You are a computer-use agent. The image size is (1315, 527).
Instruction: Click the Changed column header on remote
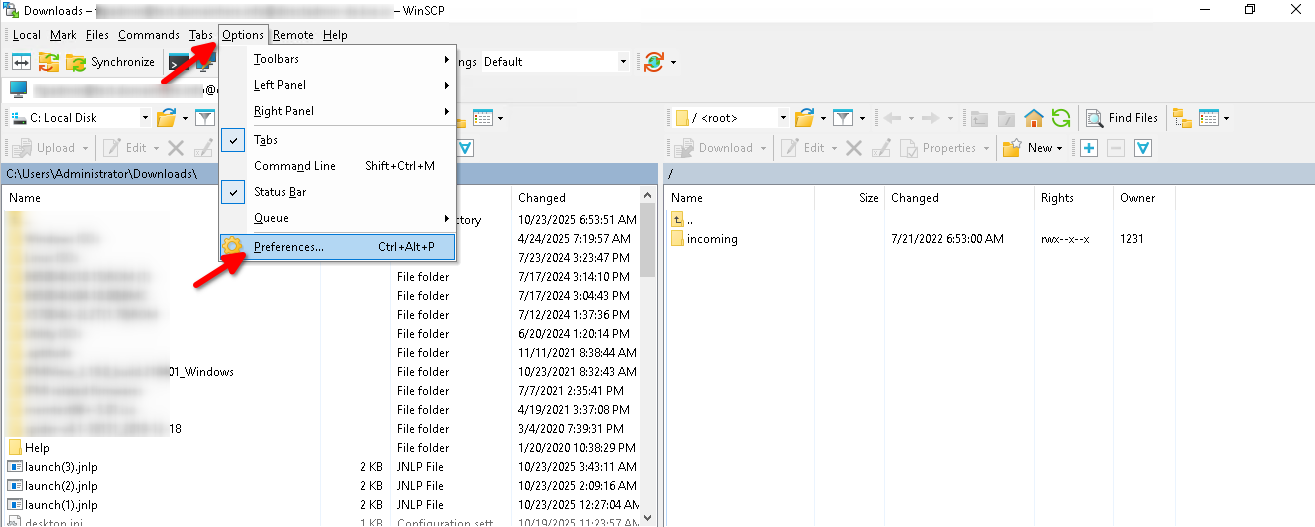(914, 198)
